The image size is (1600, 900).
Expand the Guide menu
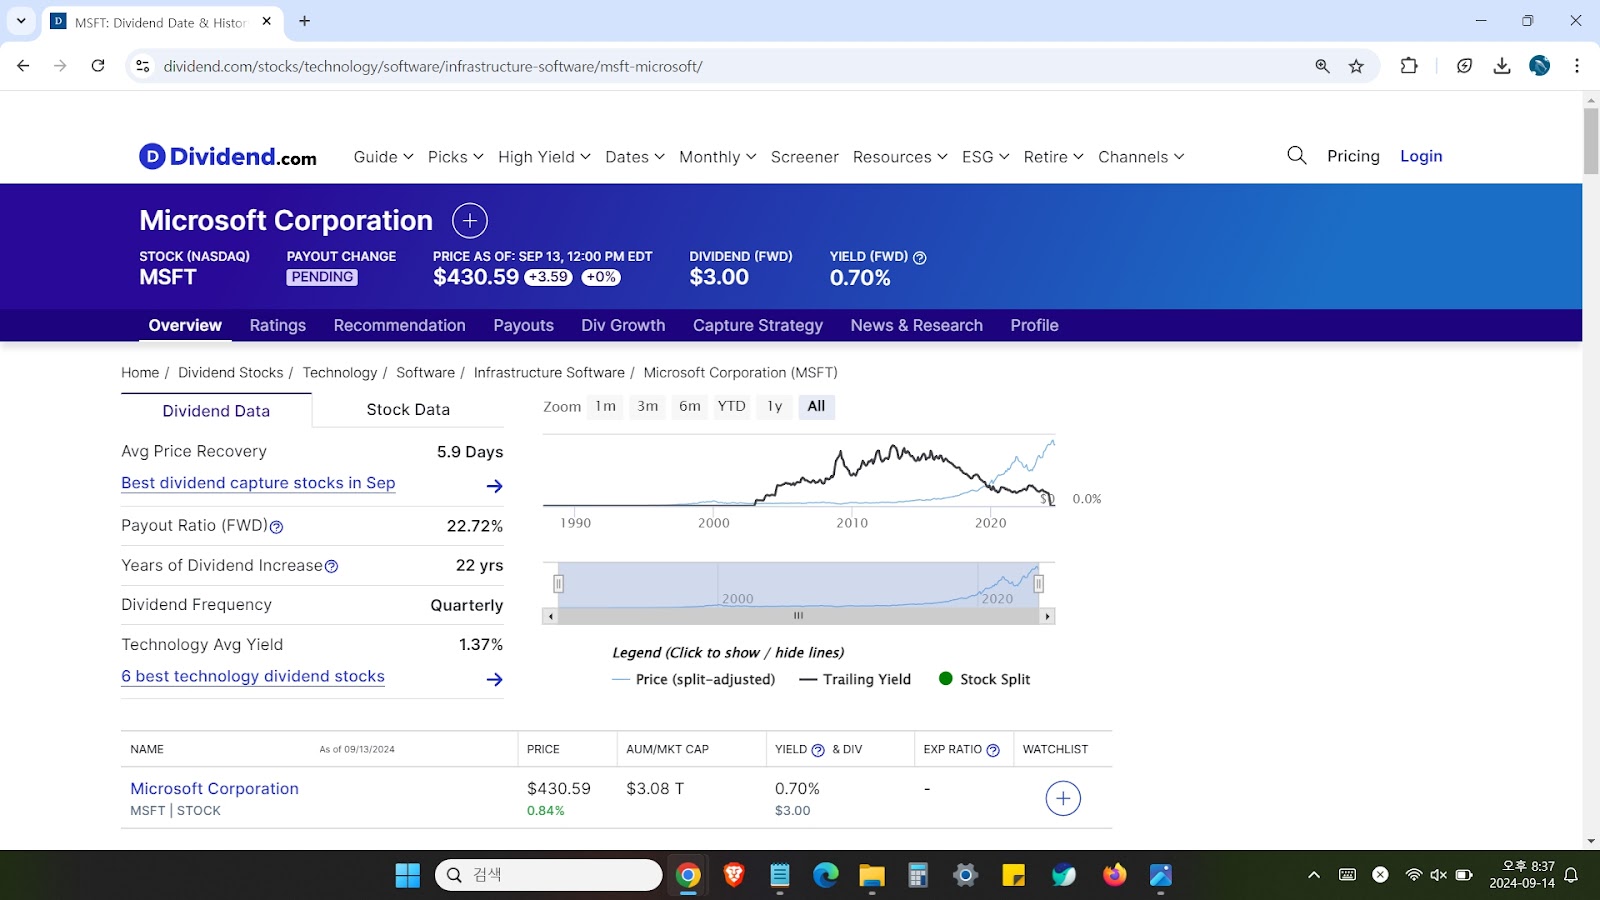(383, 157)
